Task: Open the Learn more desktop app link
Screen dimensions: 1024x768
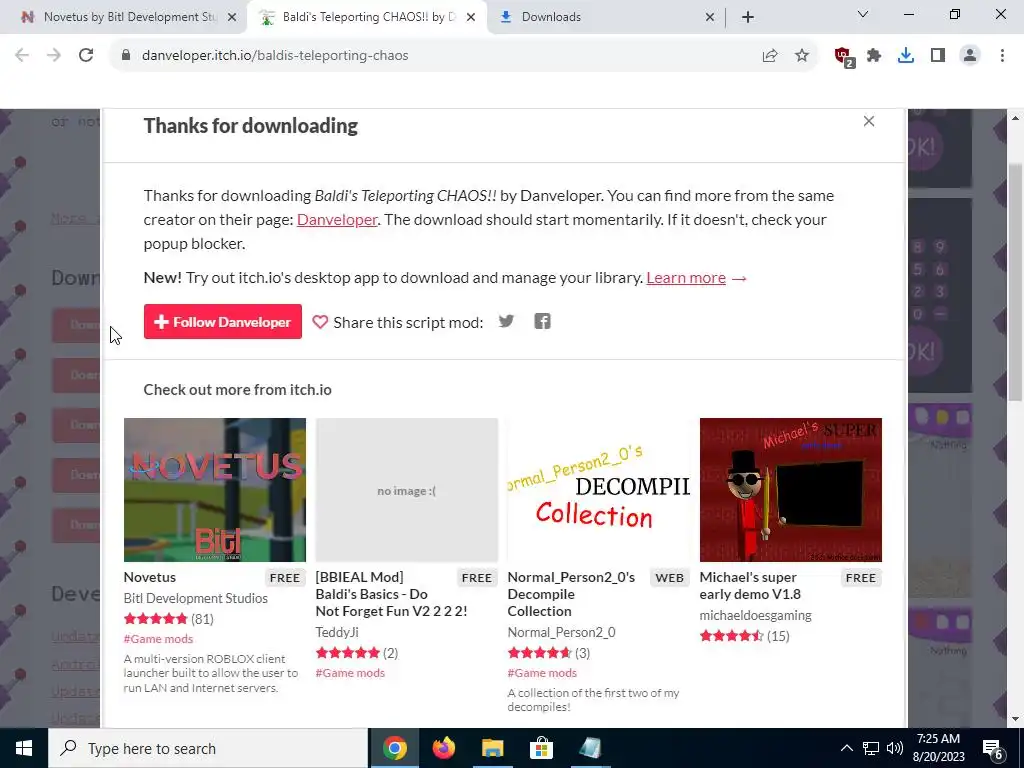Action: point(686,278)
